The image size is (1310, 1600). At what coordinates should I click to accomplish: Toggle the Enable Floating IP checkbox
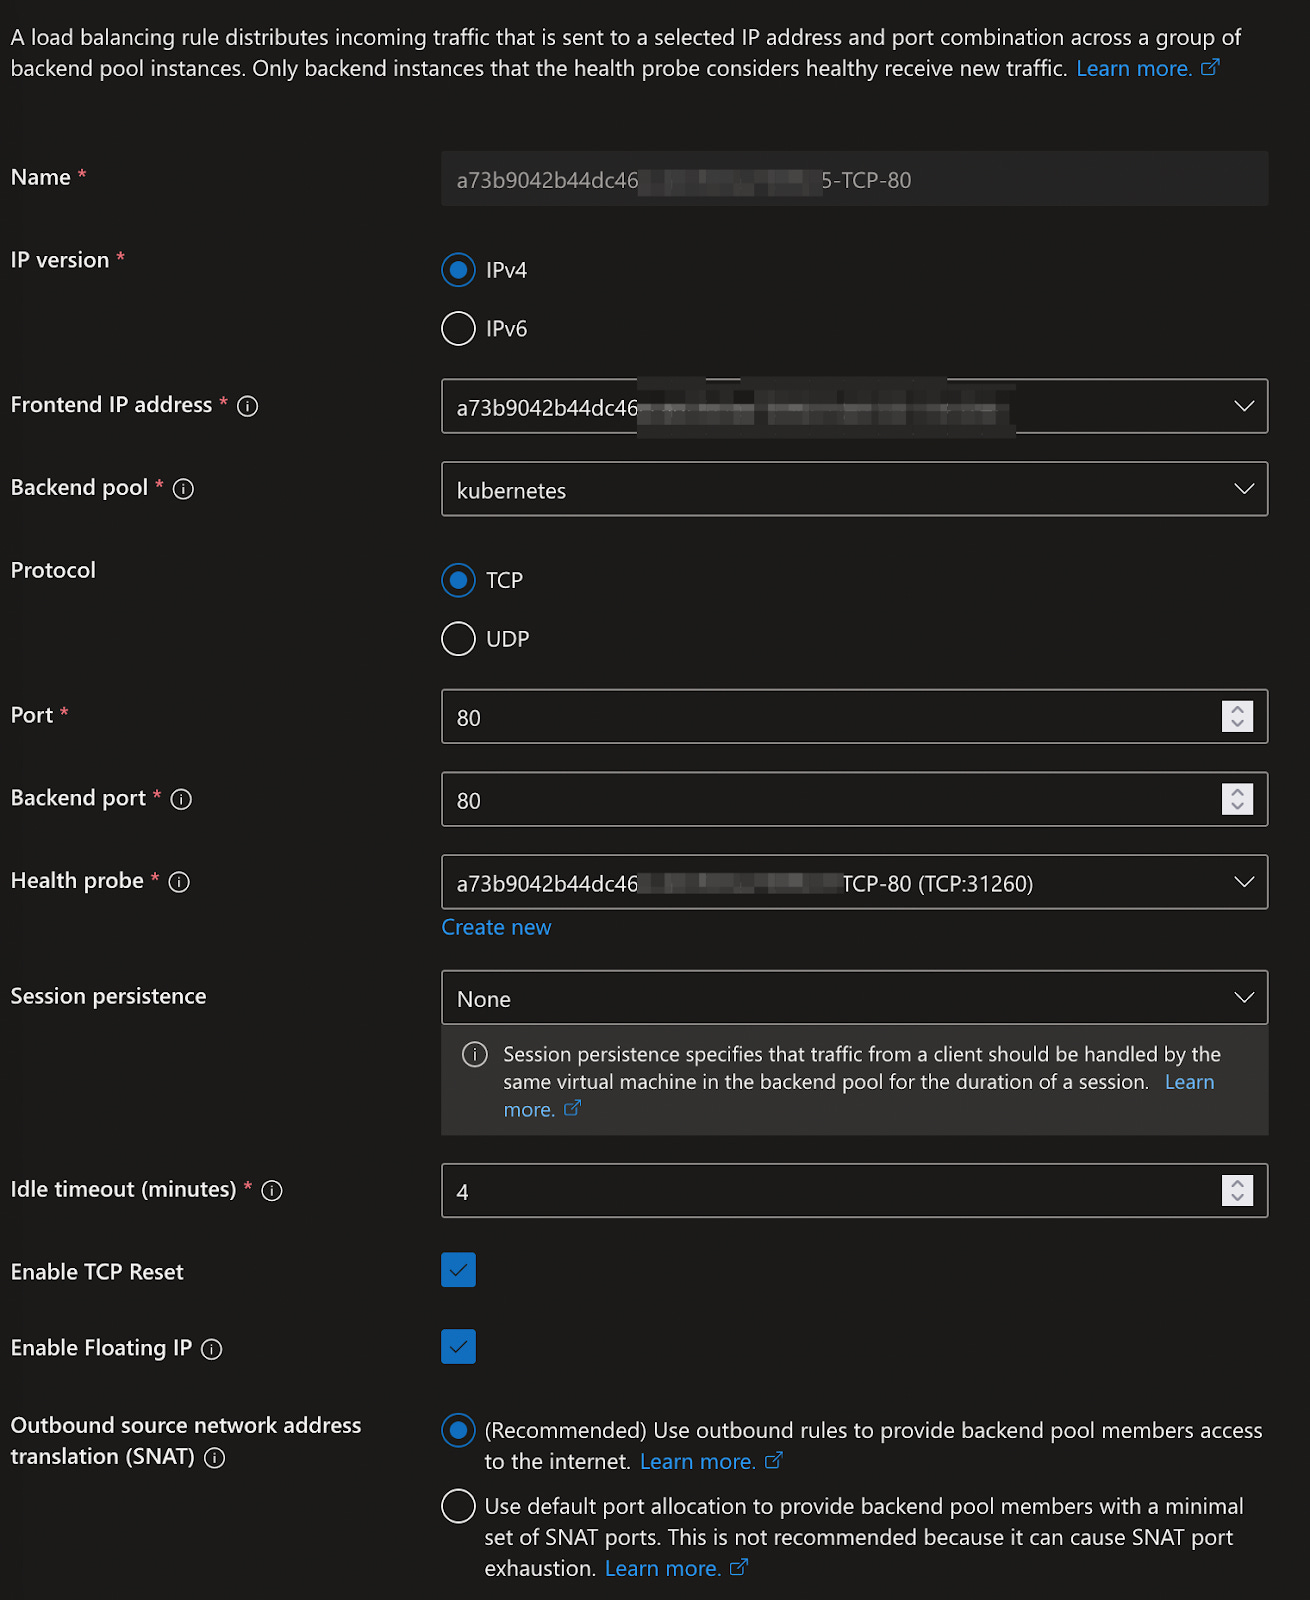458,1347
